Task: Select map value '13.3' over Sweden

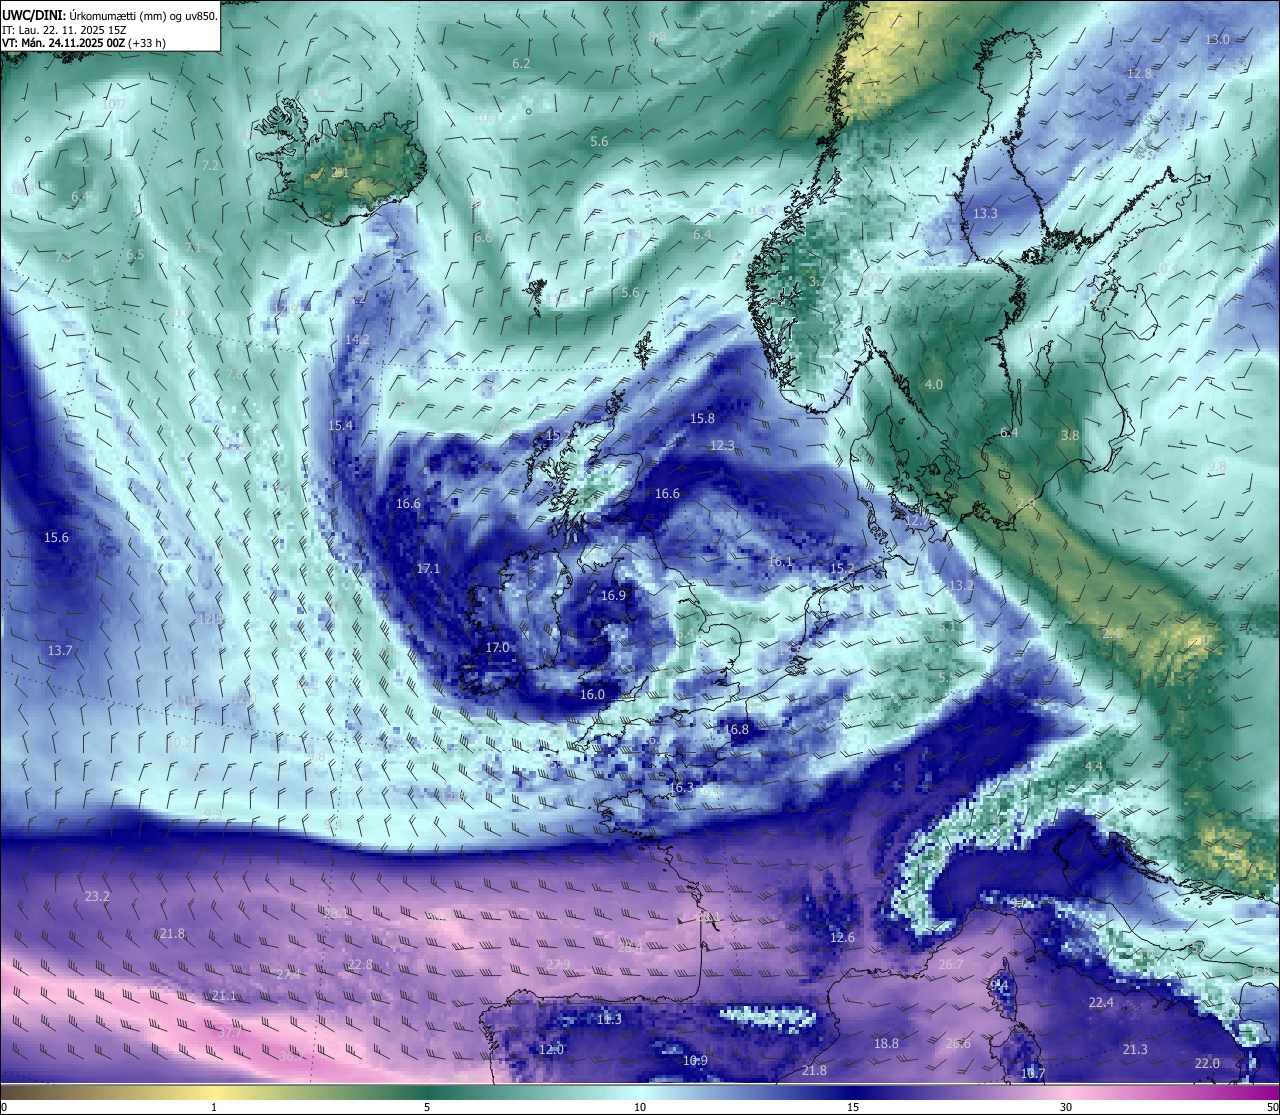Action: pos(985,213)
